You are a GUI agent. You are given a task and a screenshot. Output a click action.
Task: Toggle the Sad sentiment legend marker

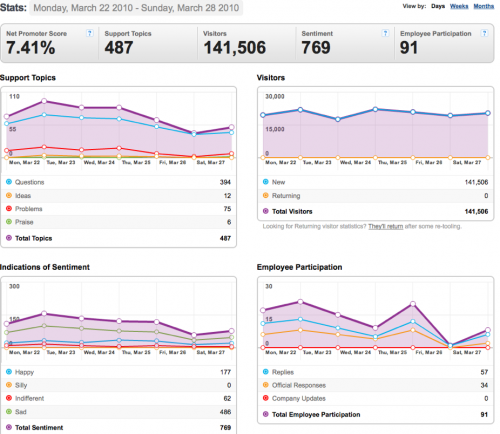(9, 411)
